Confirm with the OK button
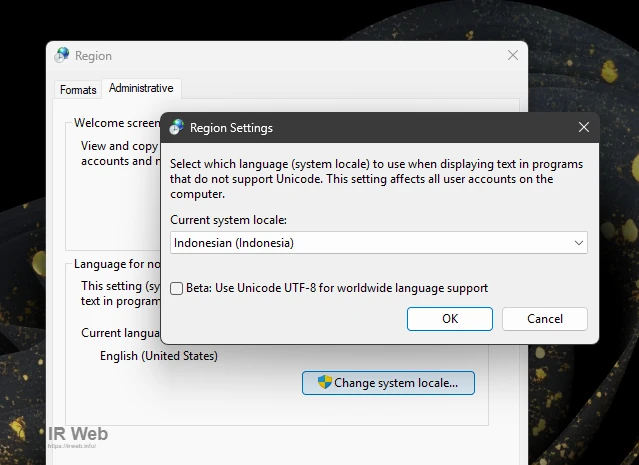The image size is (639, 465). click(x=450, y=319)
